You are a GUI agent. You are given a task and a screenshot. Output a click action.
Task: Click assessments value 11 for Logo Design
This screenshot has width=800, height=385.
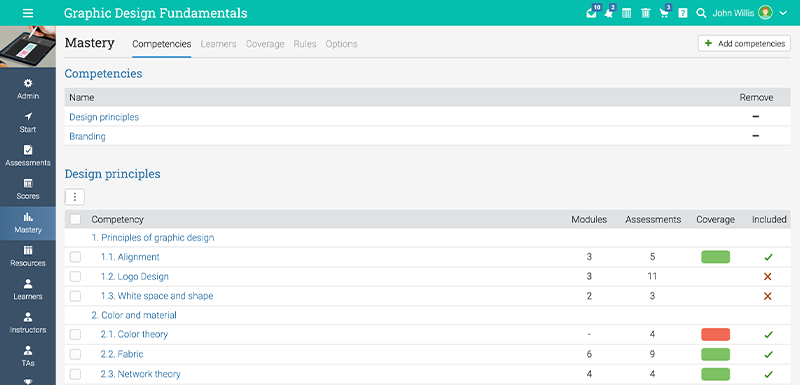(652, 276)
